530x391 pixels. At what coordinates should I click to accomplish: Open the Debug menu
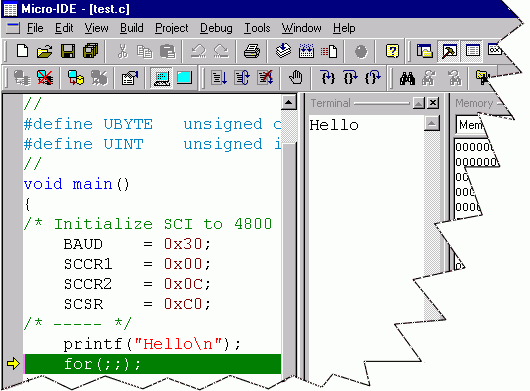click(x=216, y=28)
